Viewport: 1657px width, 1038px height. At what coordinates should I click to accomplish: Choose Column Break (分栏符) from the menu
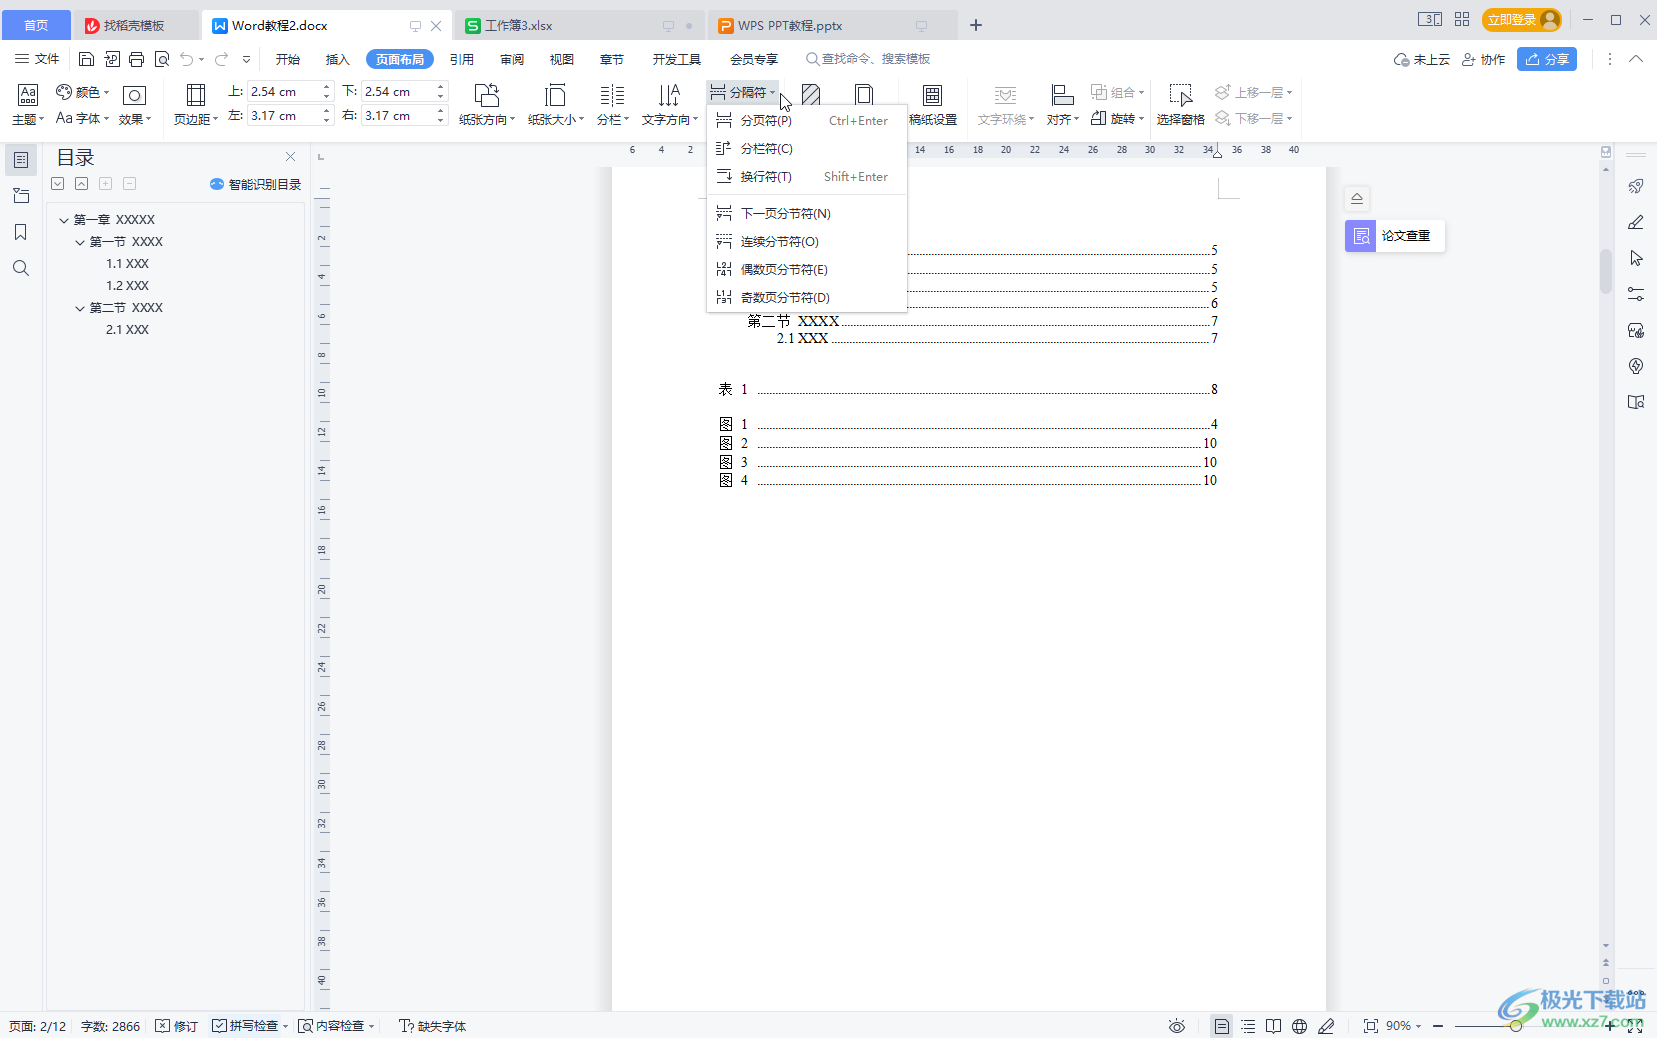point(807,149)
